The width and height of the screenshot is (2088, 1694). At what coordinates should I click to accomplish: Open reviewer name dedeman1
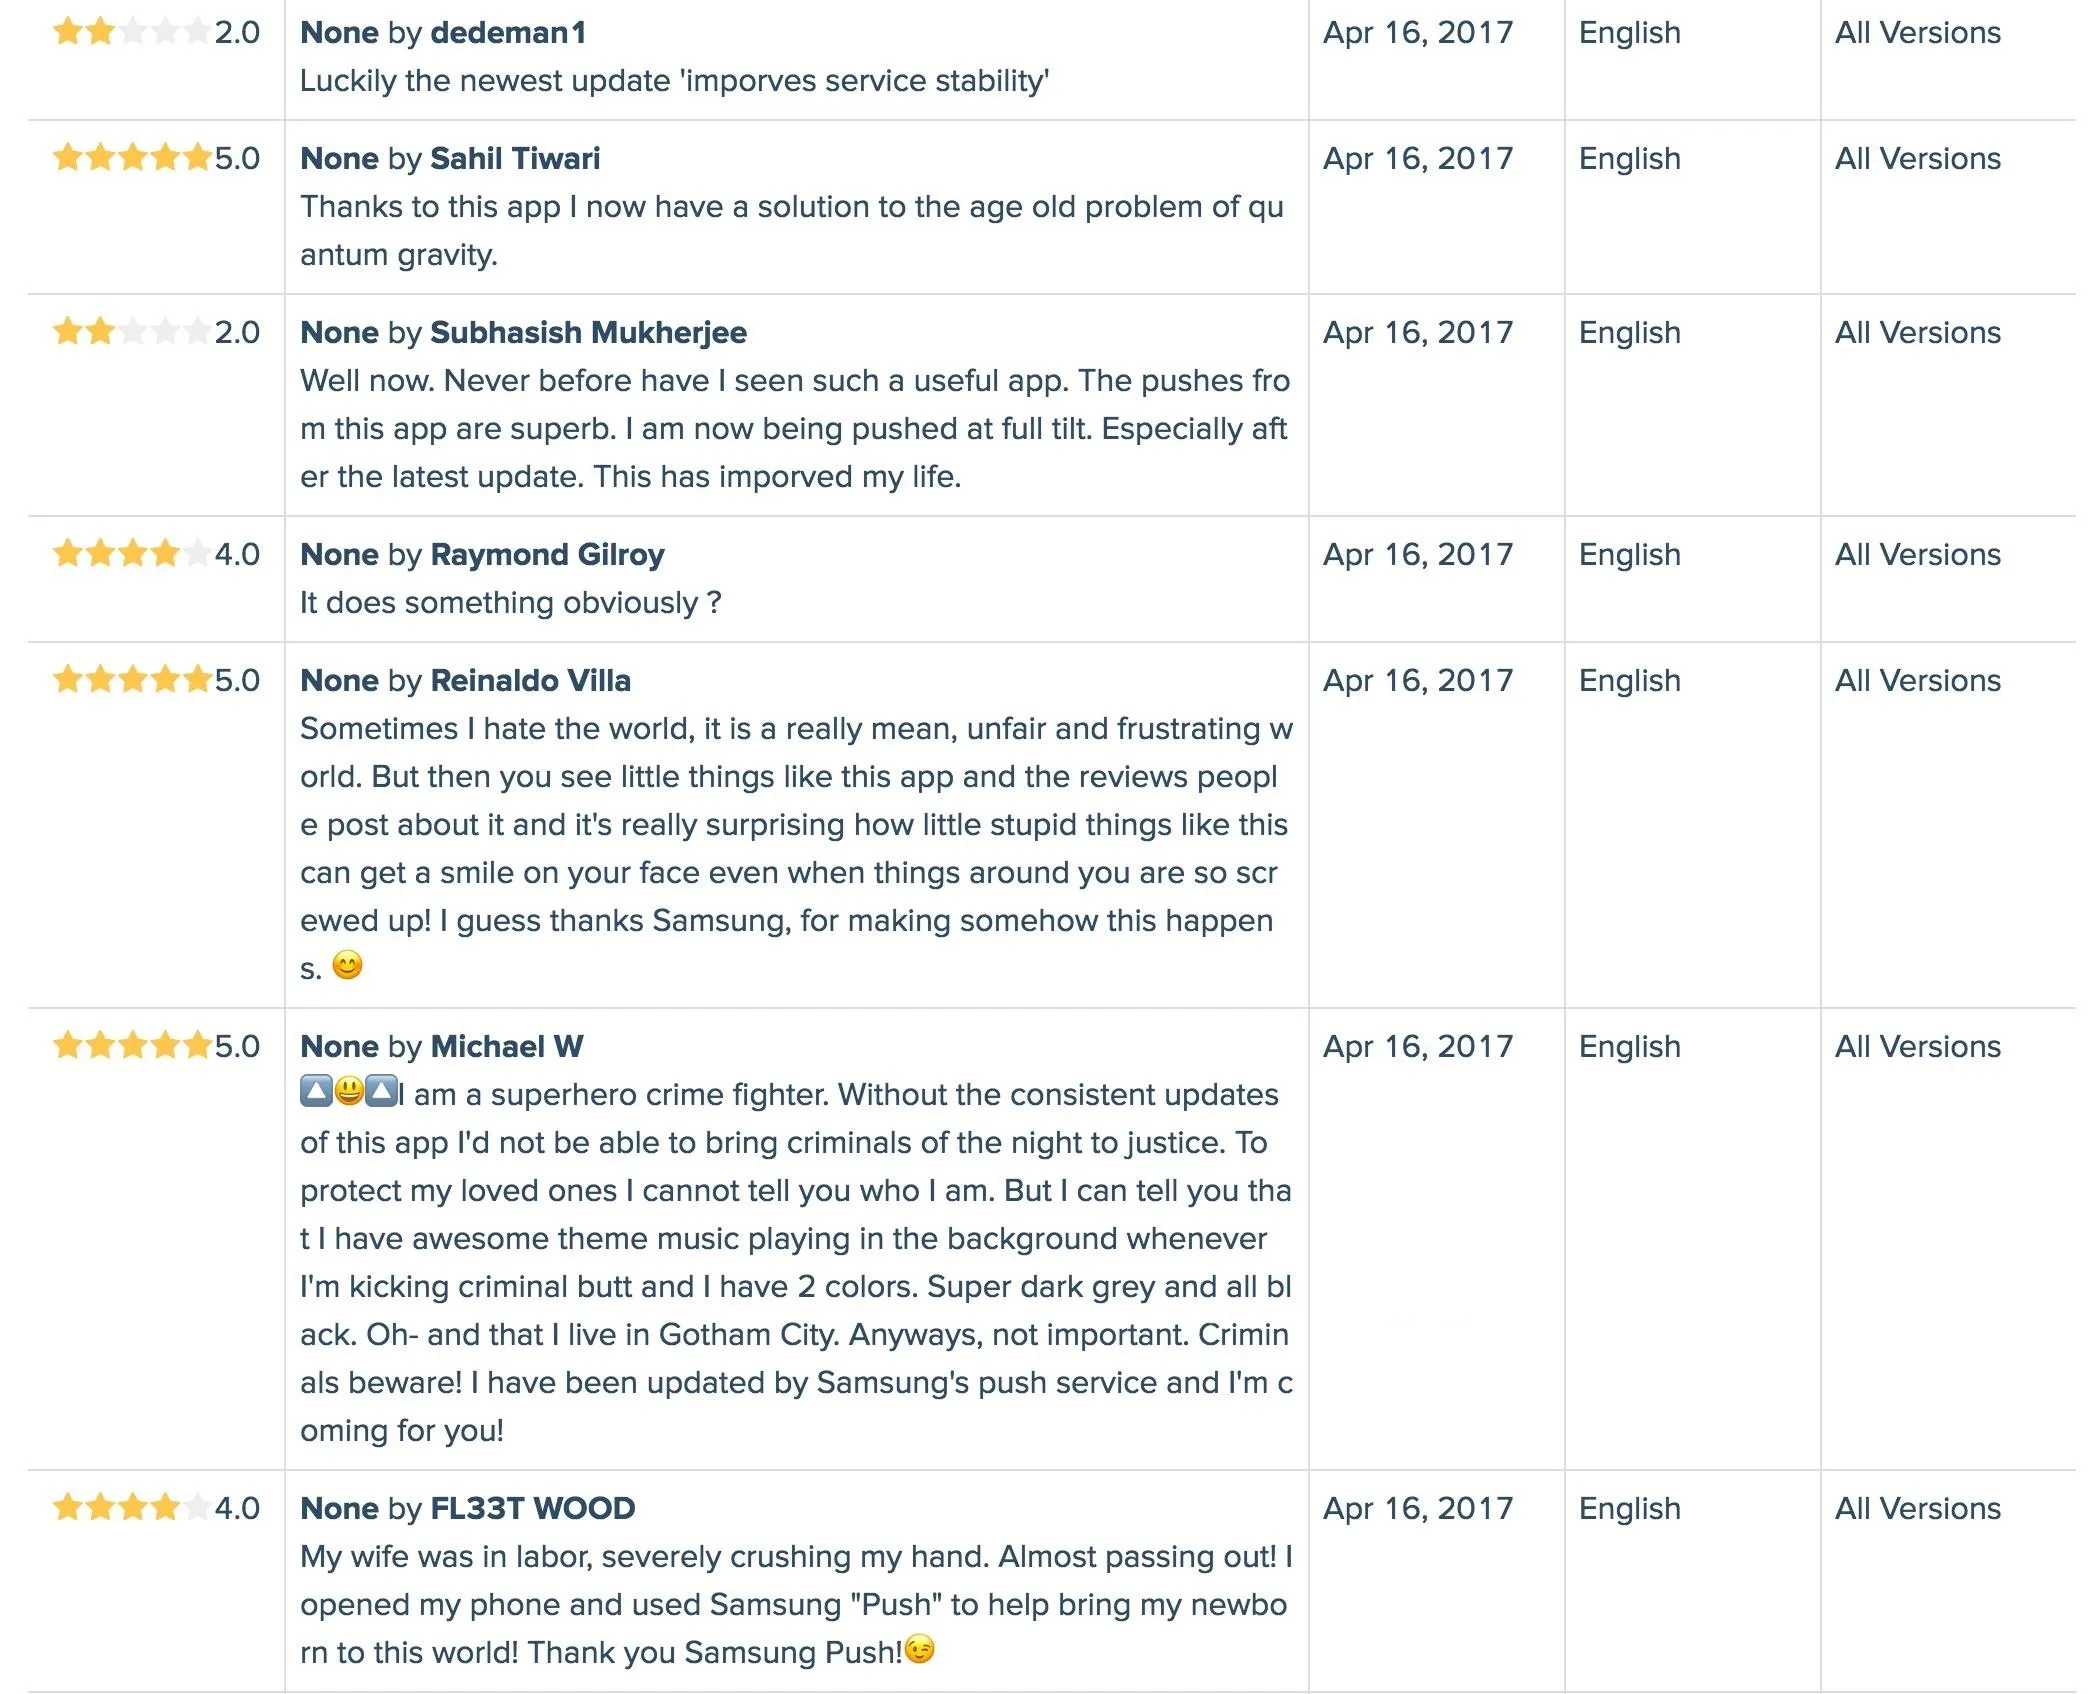(508, 32)
